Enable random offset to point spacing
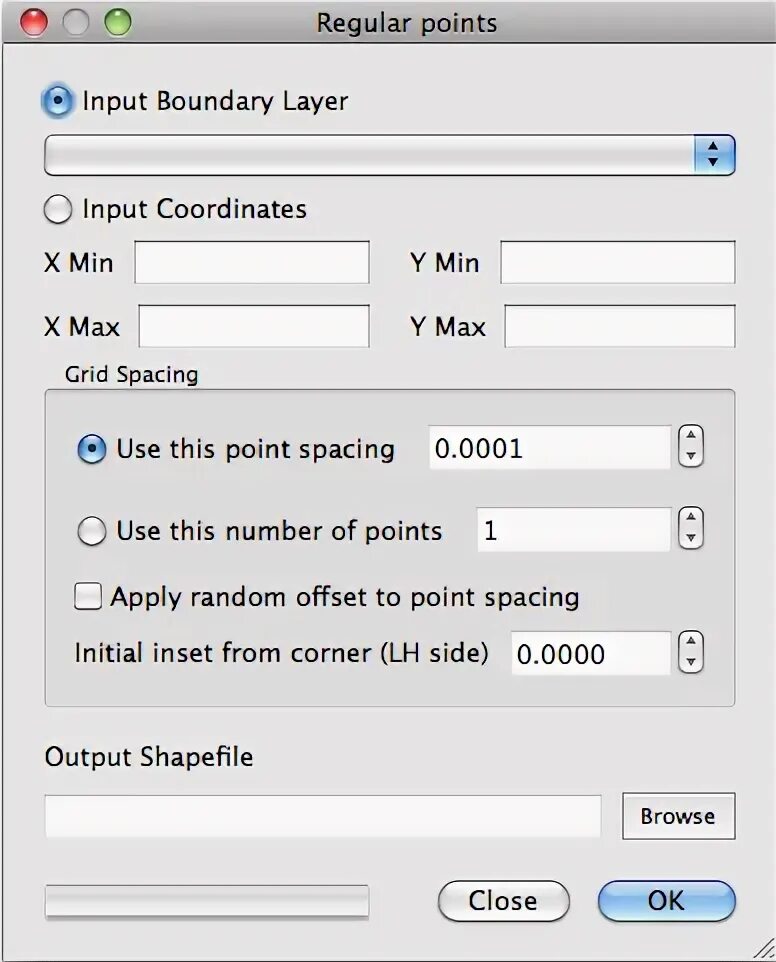 click(89, 597)
